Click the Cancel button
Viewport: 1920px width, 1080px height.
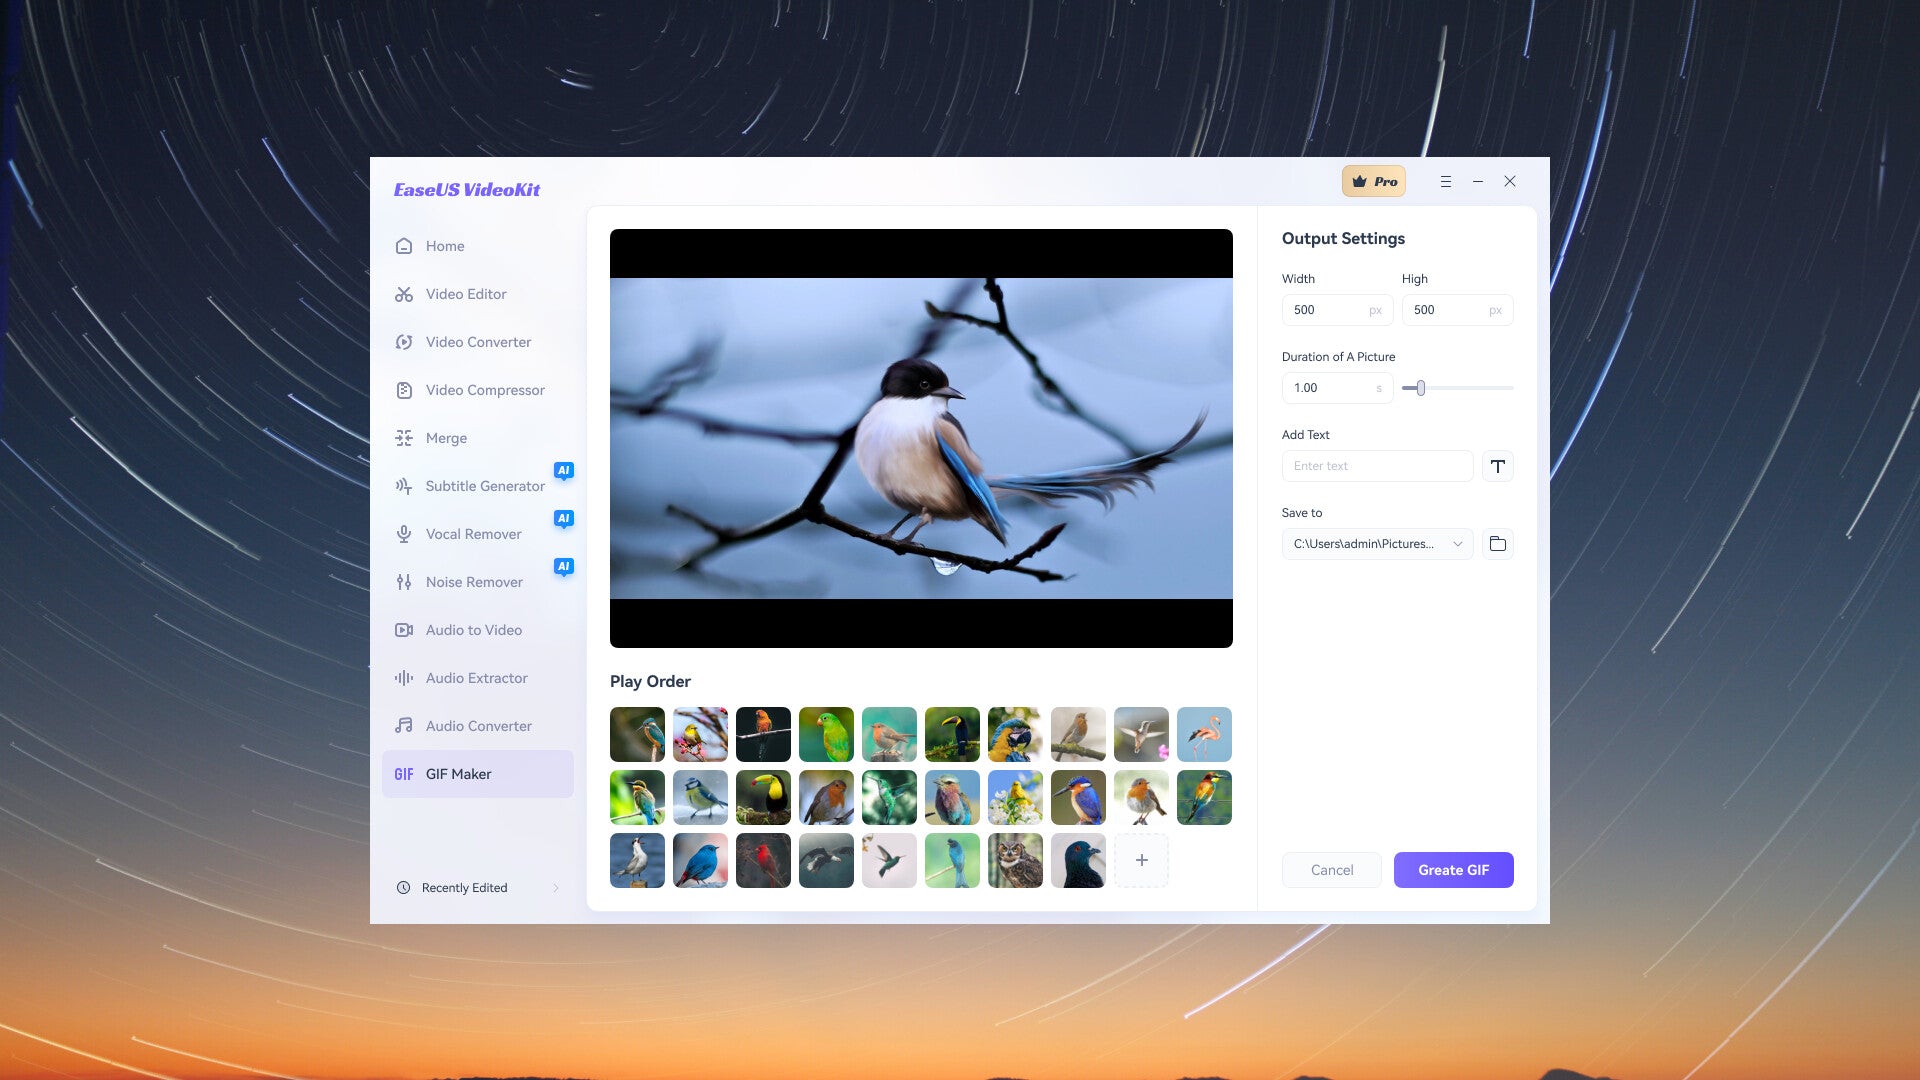coord(1331,869)
